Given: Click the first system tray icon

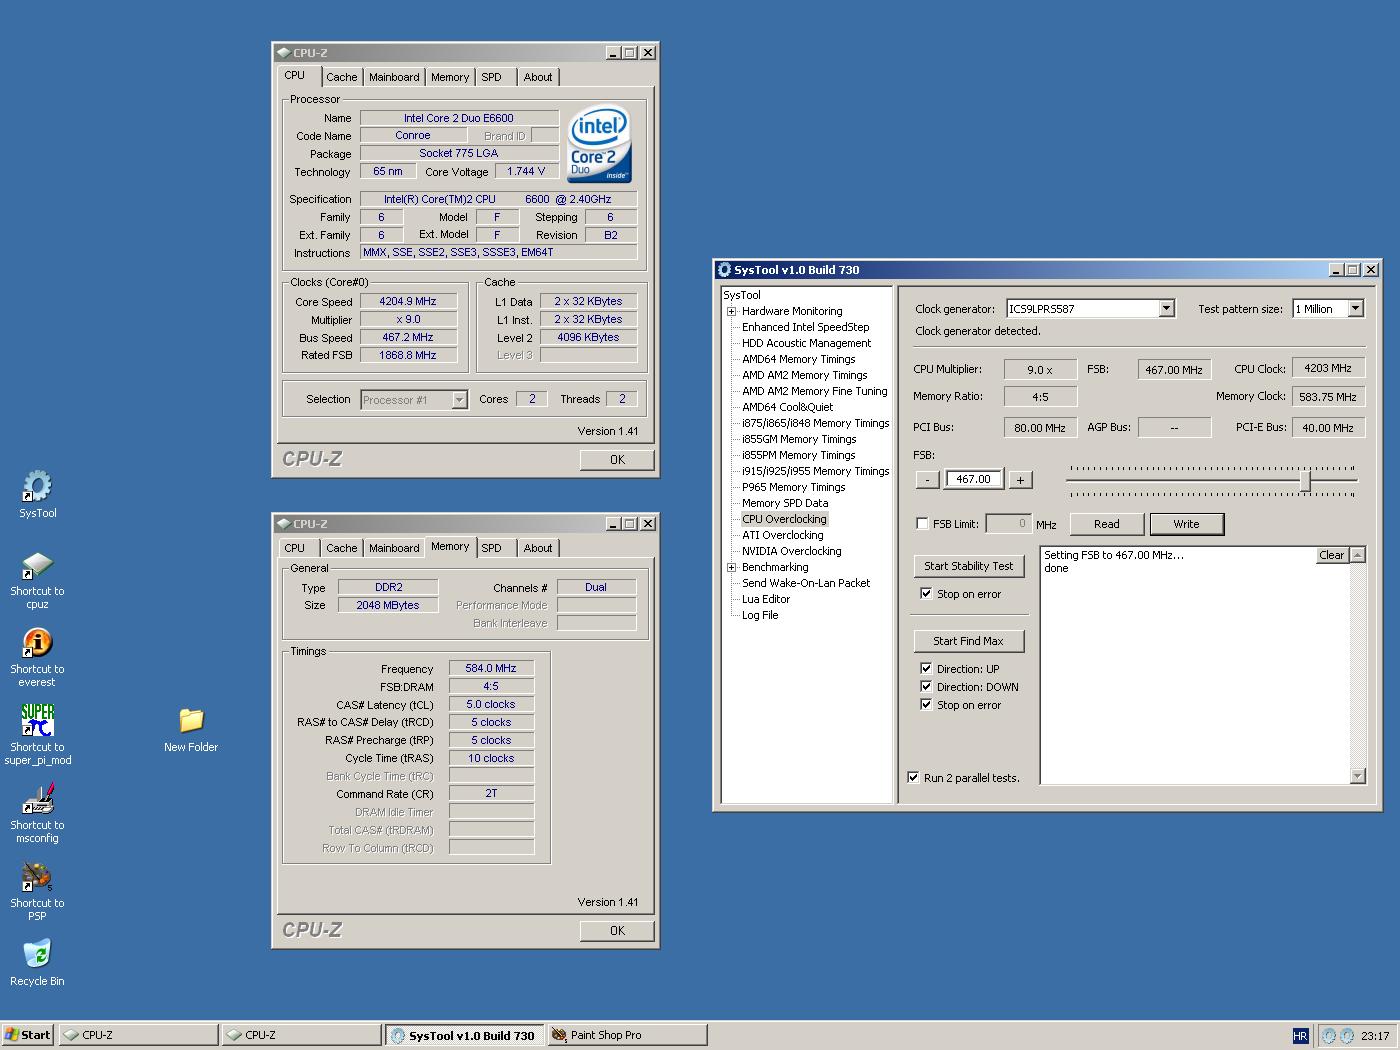Looking at the screenshot, I should coord(1329,1036).
